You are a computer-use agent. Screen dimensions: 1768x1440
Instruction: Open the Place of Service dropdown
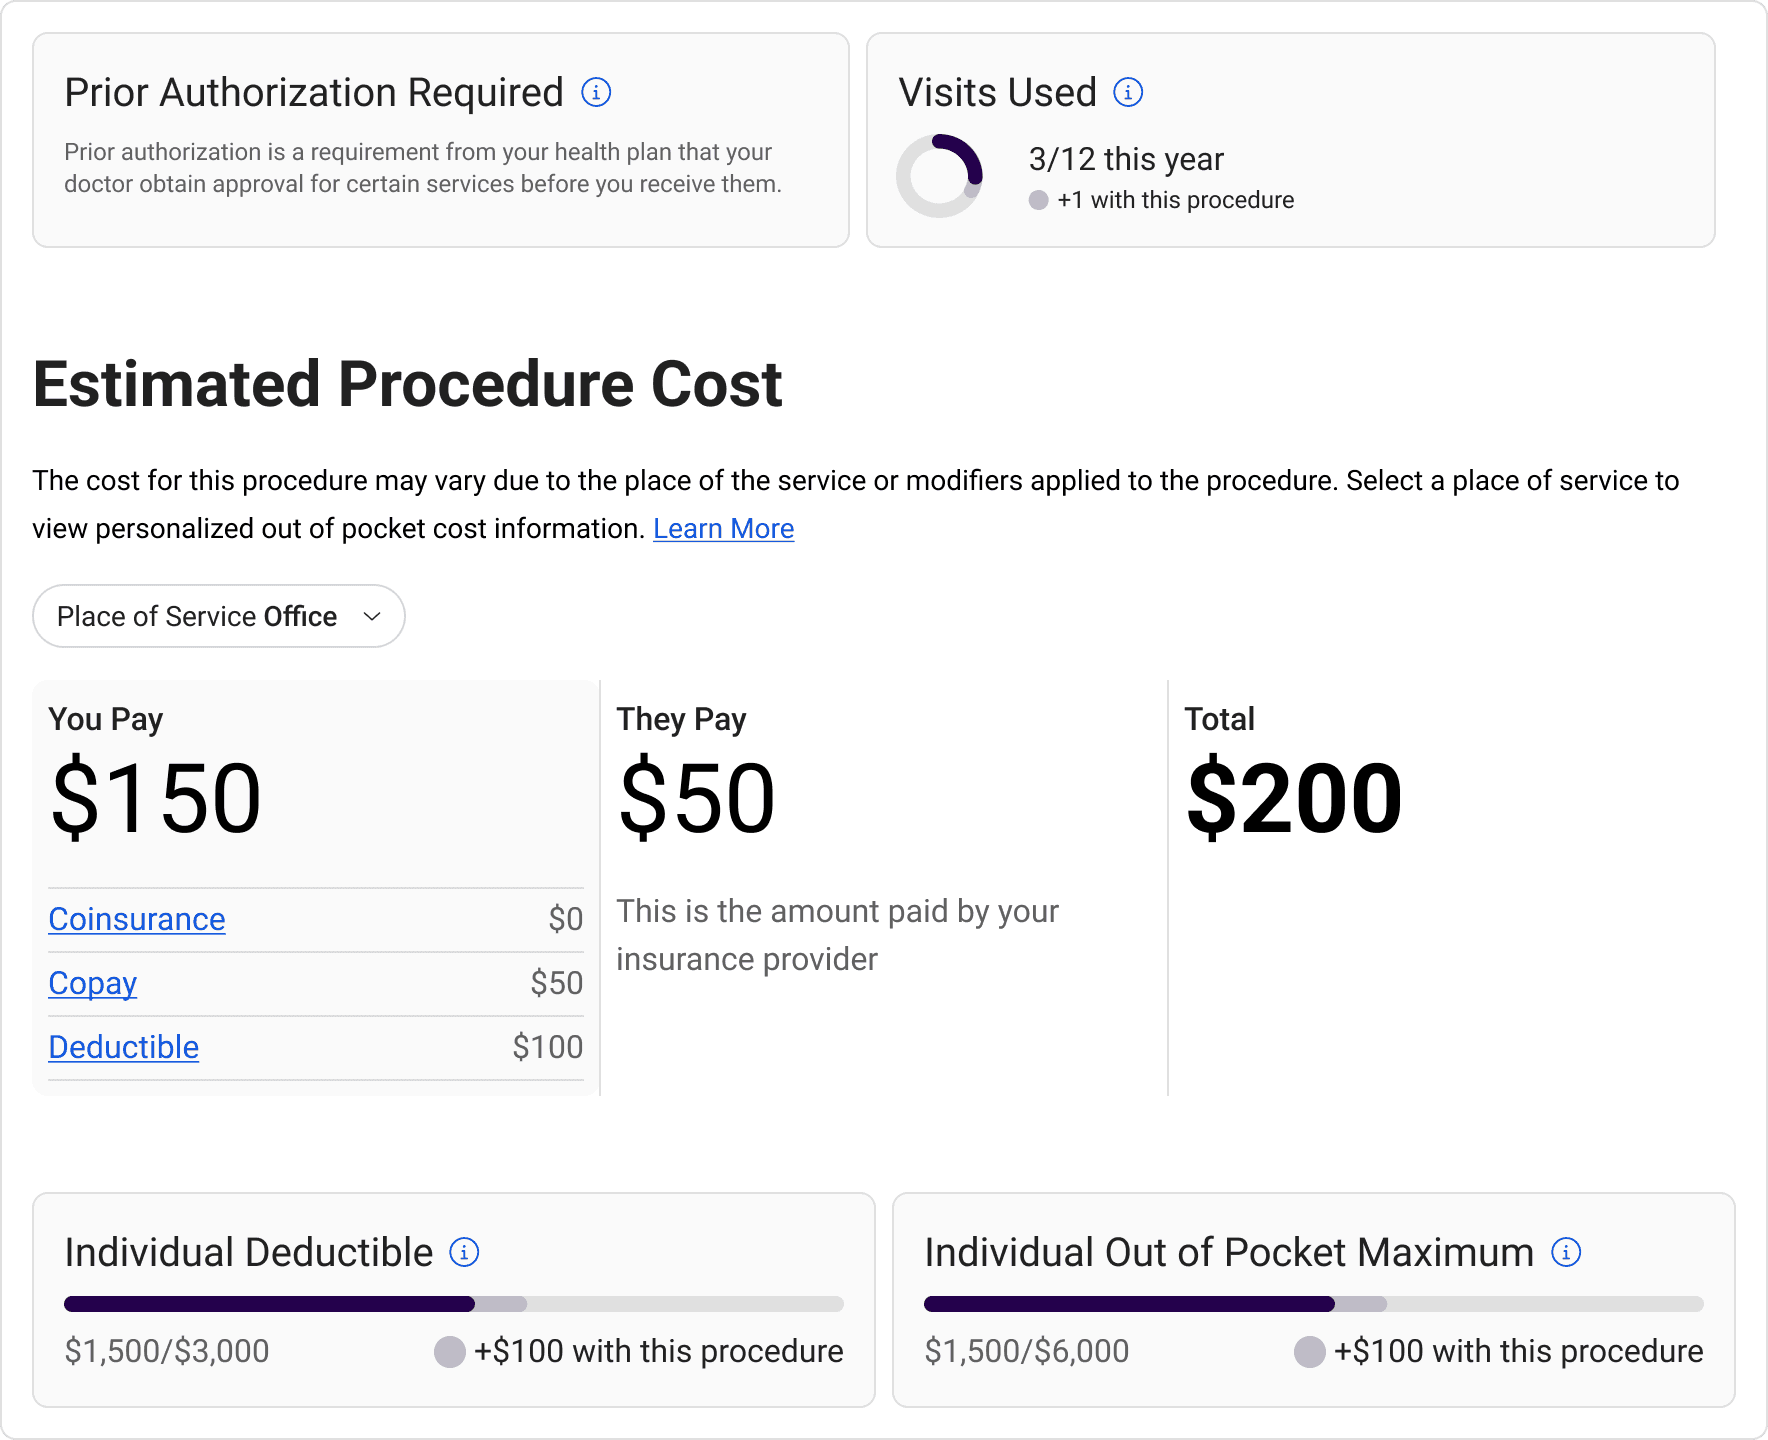click(218, 616)
